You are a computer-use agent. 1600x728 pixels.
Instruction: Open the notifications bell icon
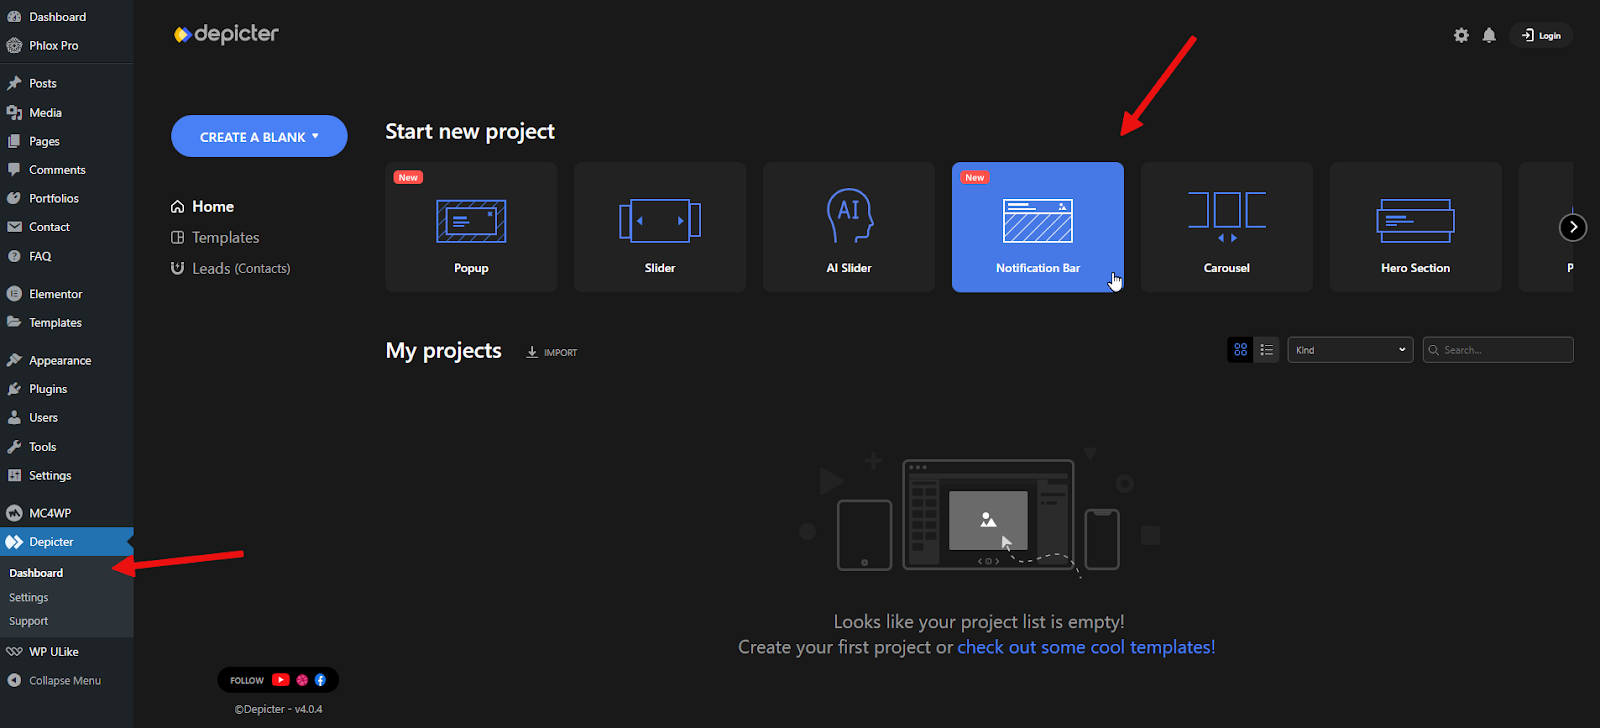pyautogui.click(x=1489, y=35)
